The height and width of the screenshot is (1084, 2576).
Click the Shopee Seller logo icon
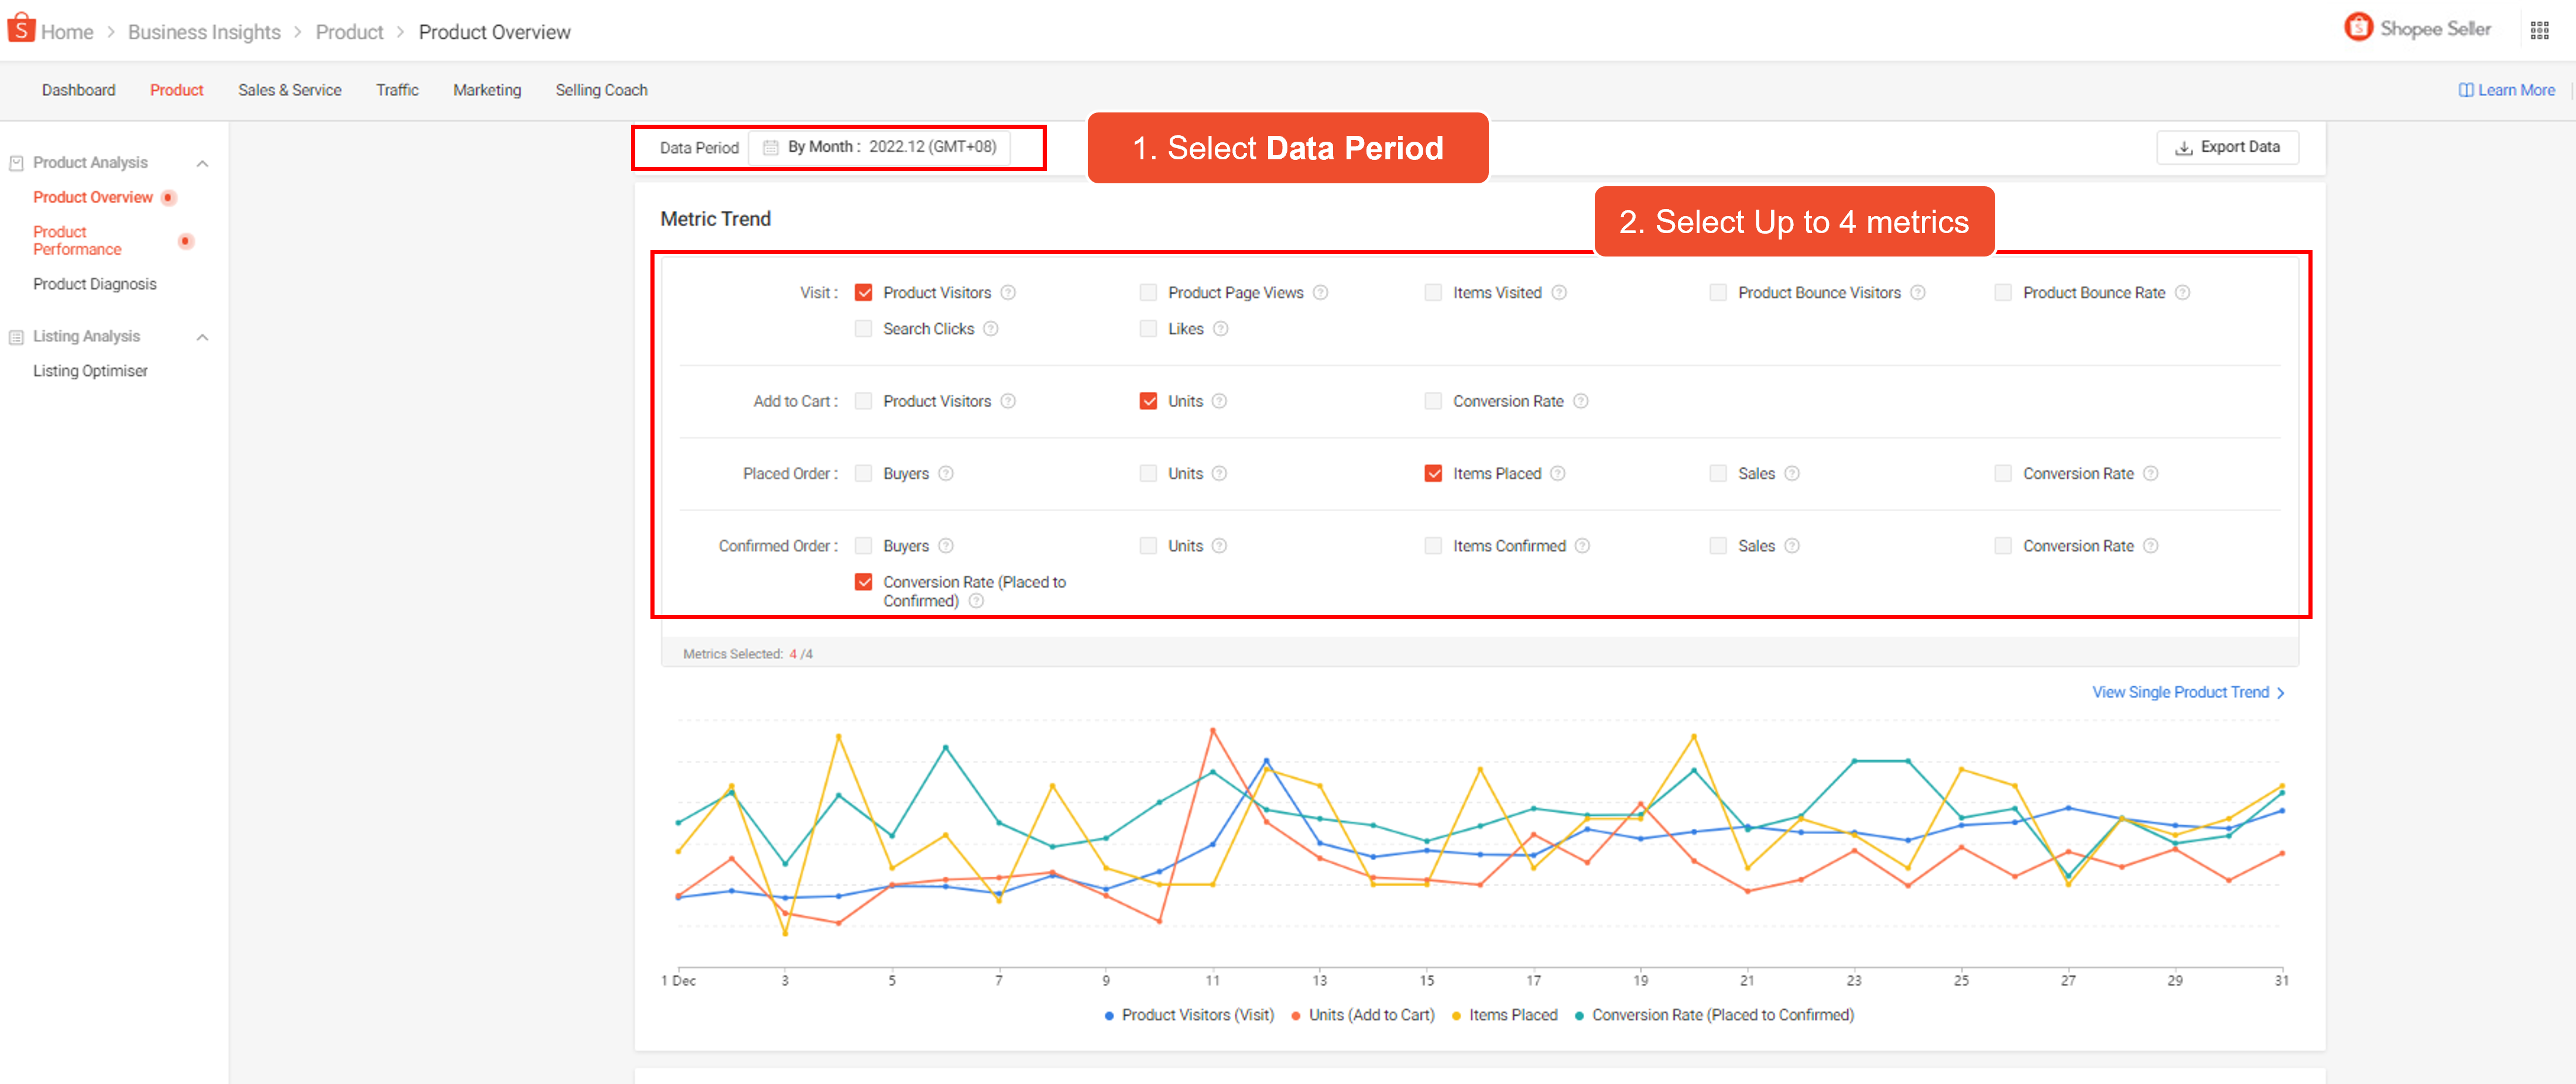(x=2358, y=28)
